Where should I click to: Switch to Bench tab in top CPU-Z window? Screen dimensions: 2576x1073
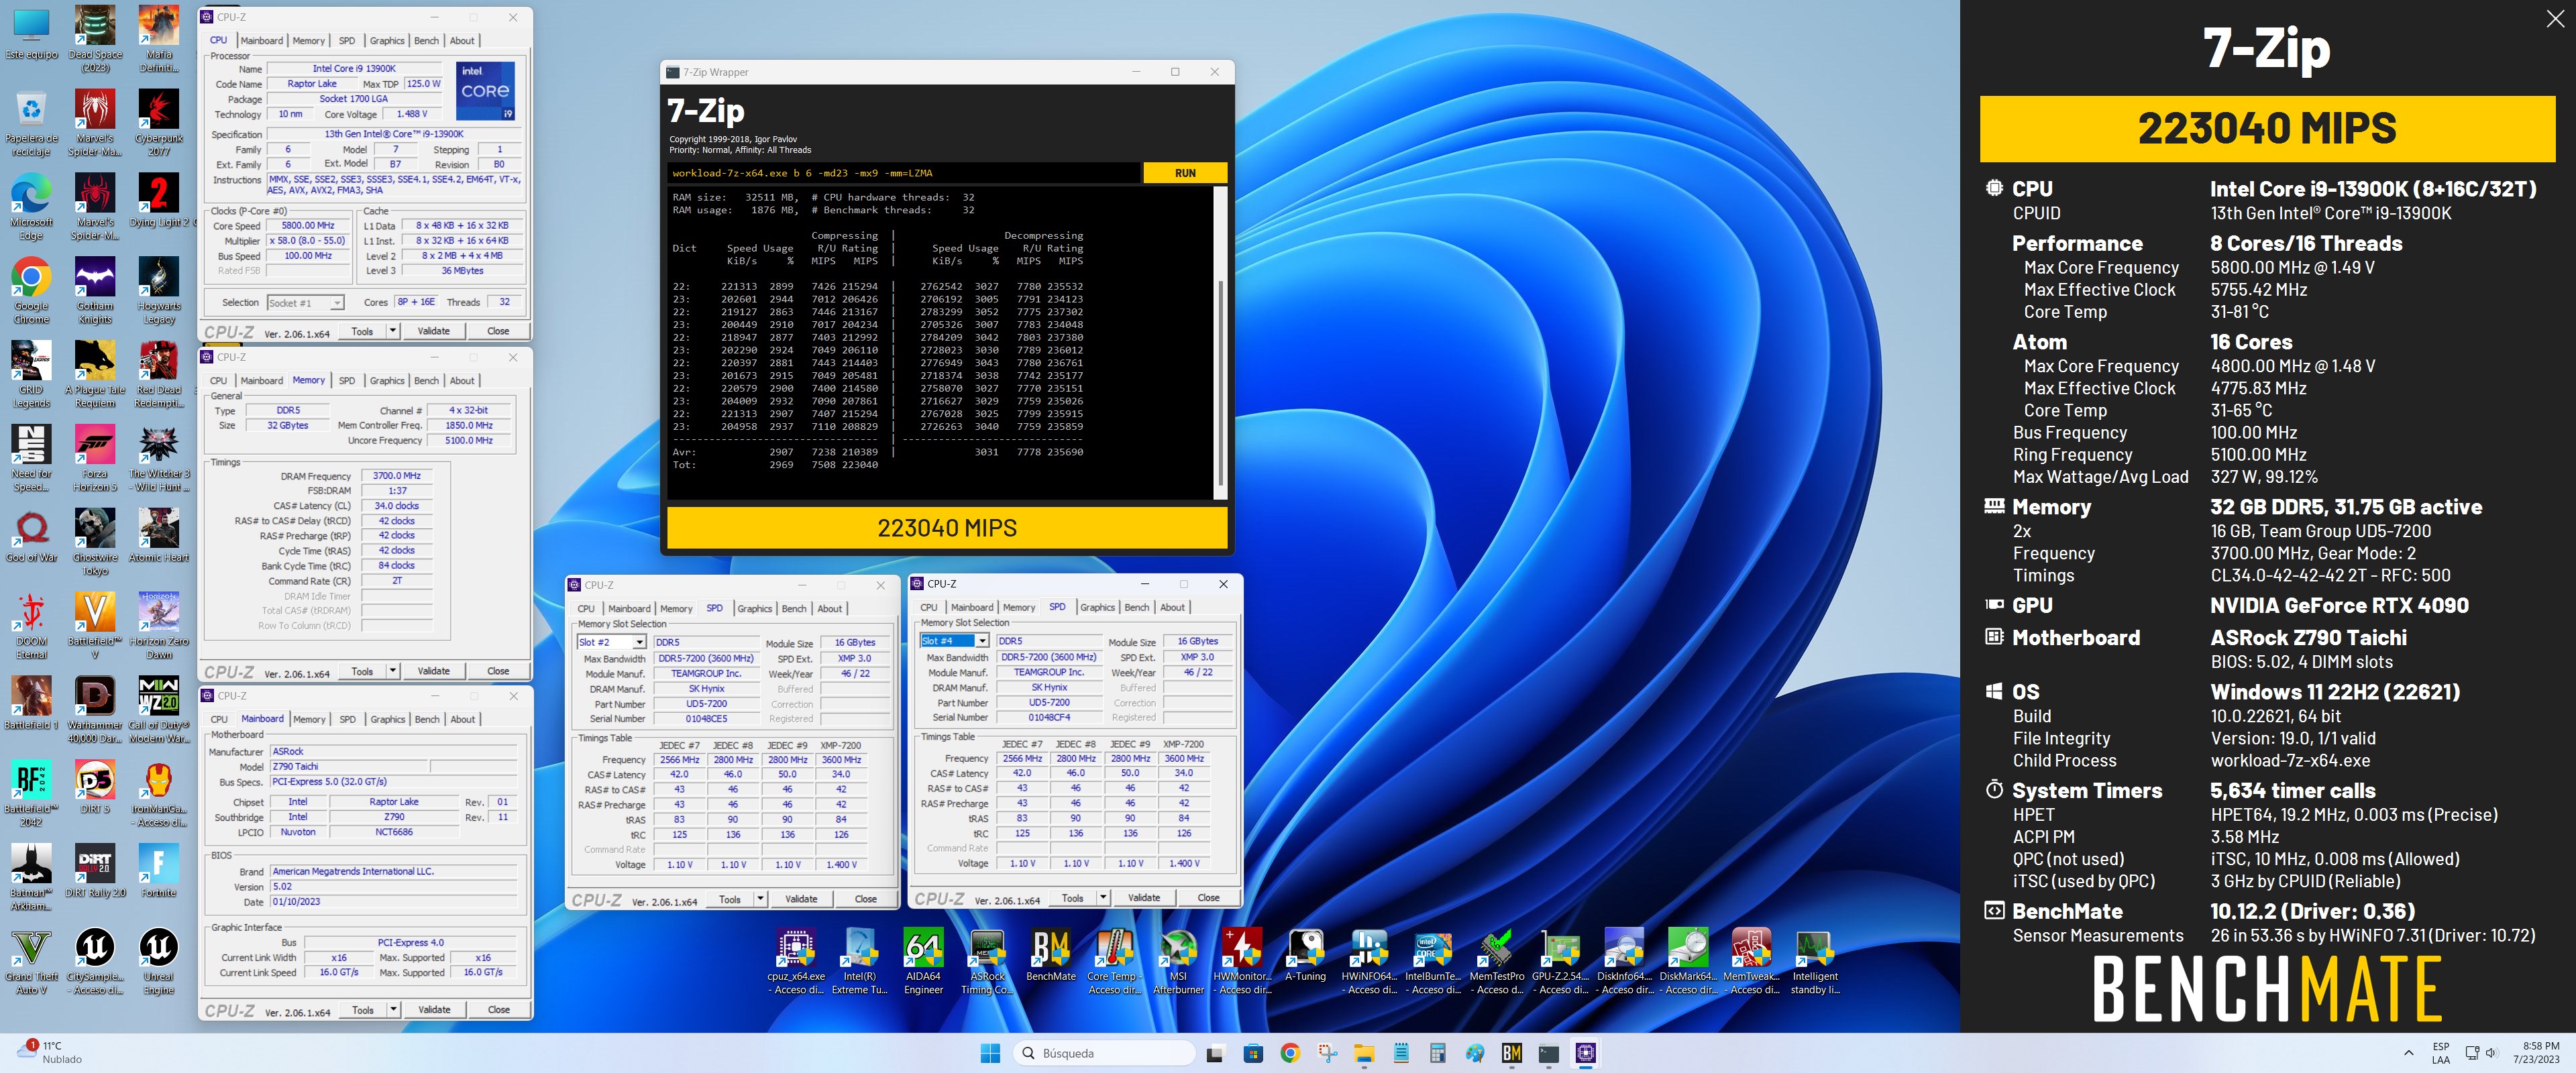coord(426,41)
